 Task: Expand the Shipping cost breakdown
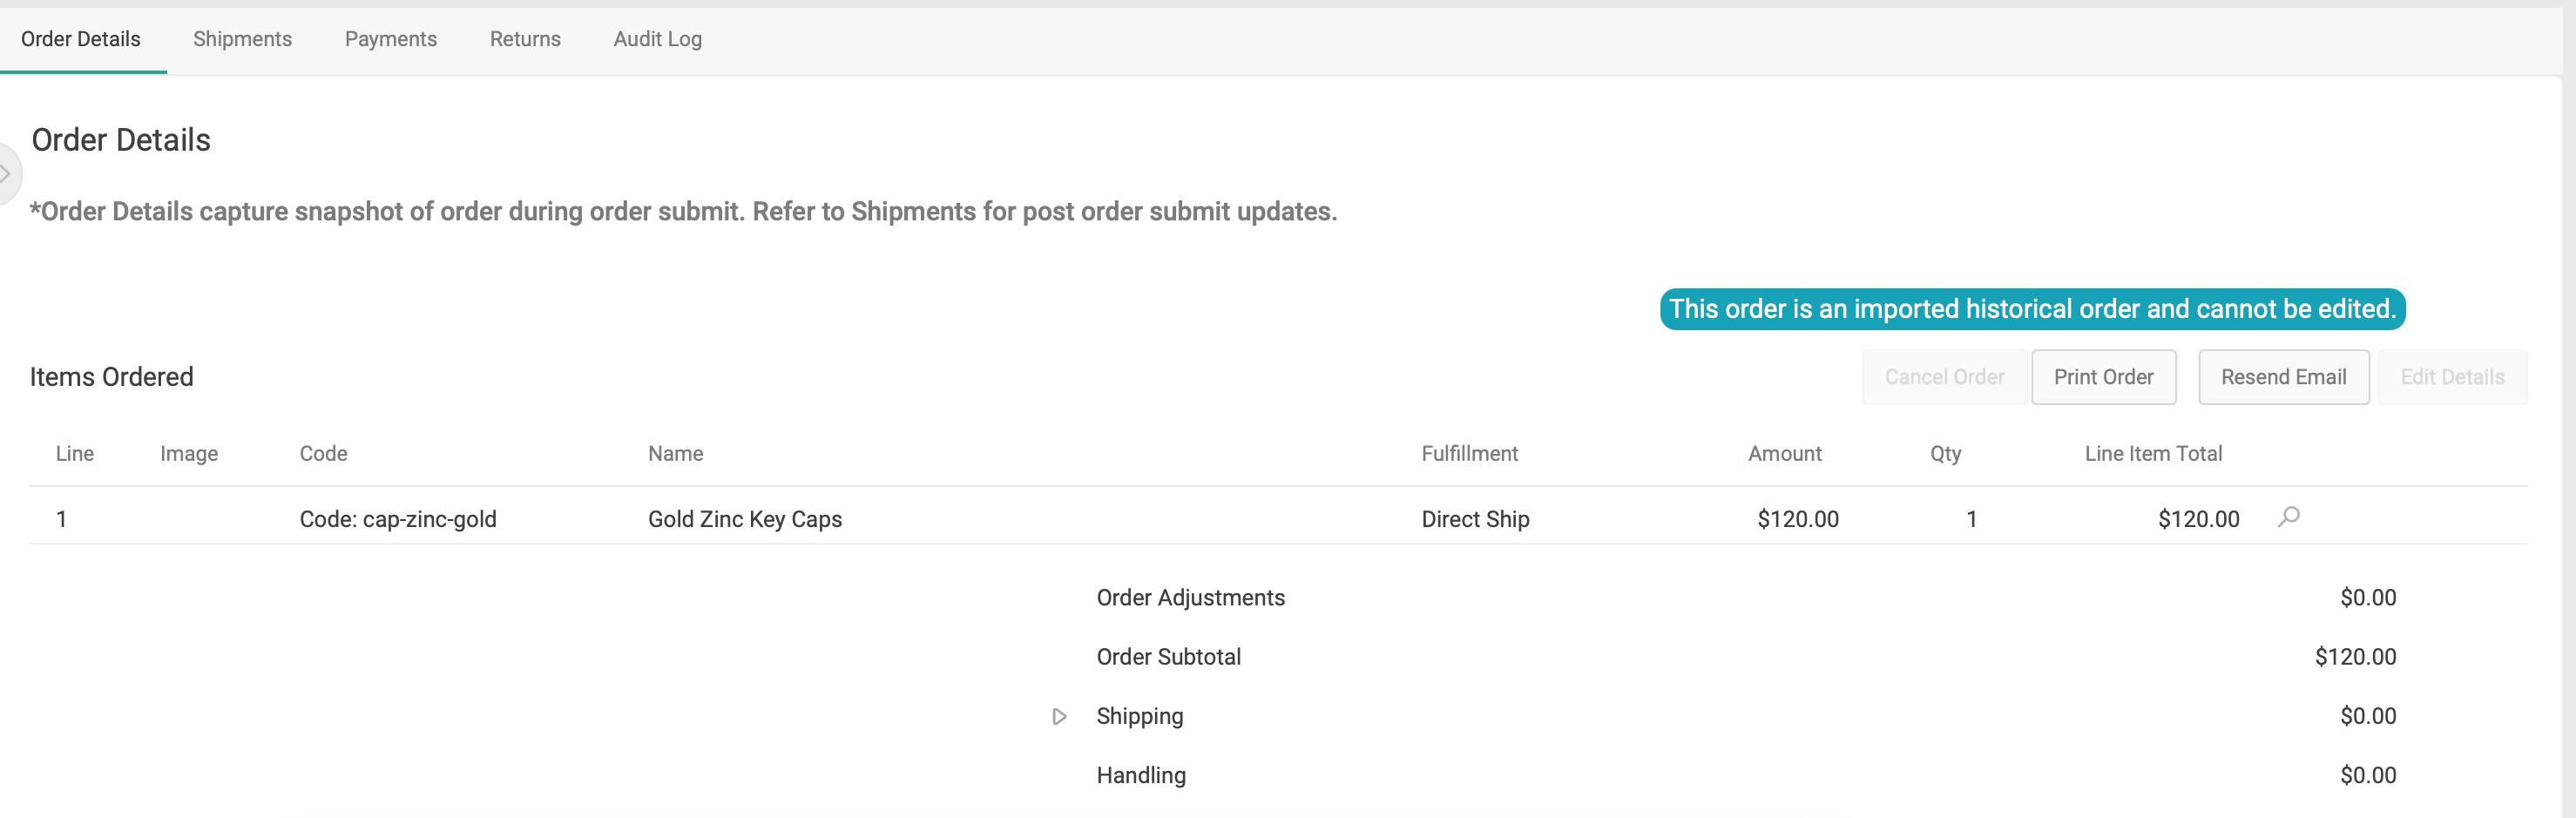click(1058, 716)
